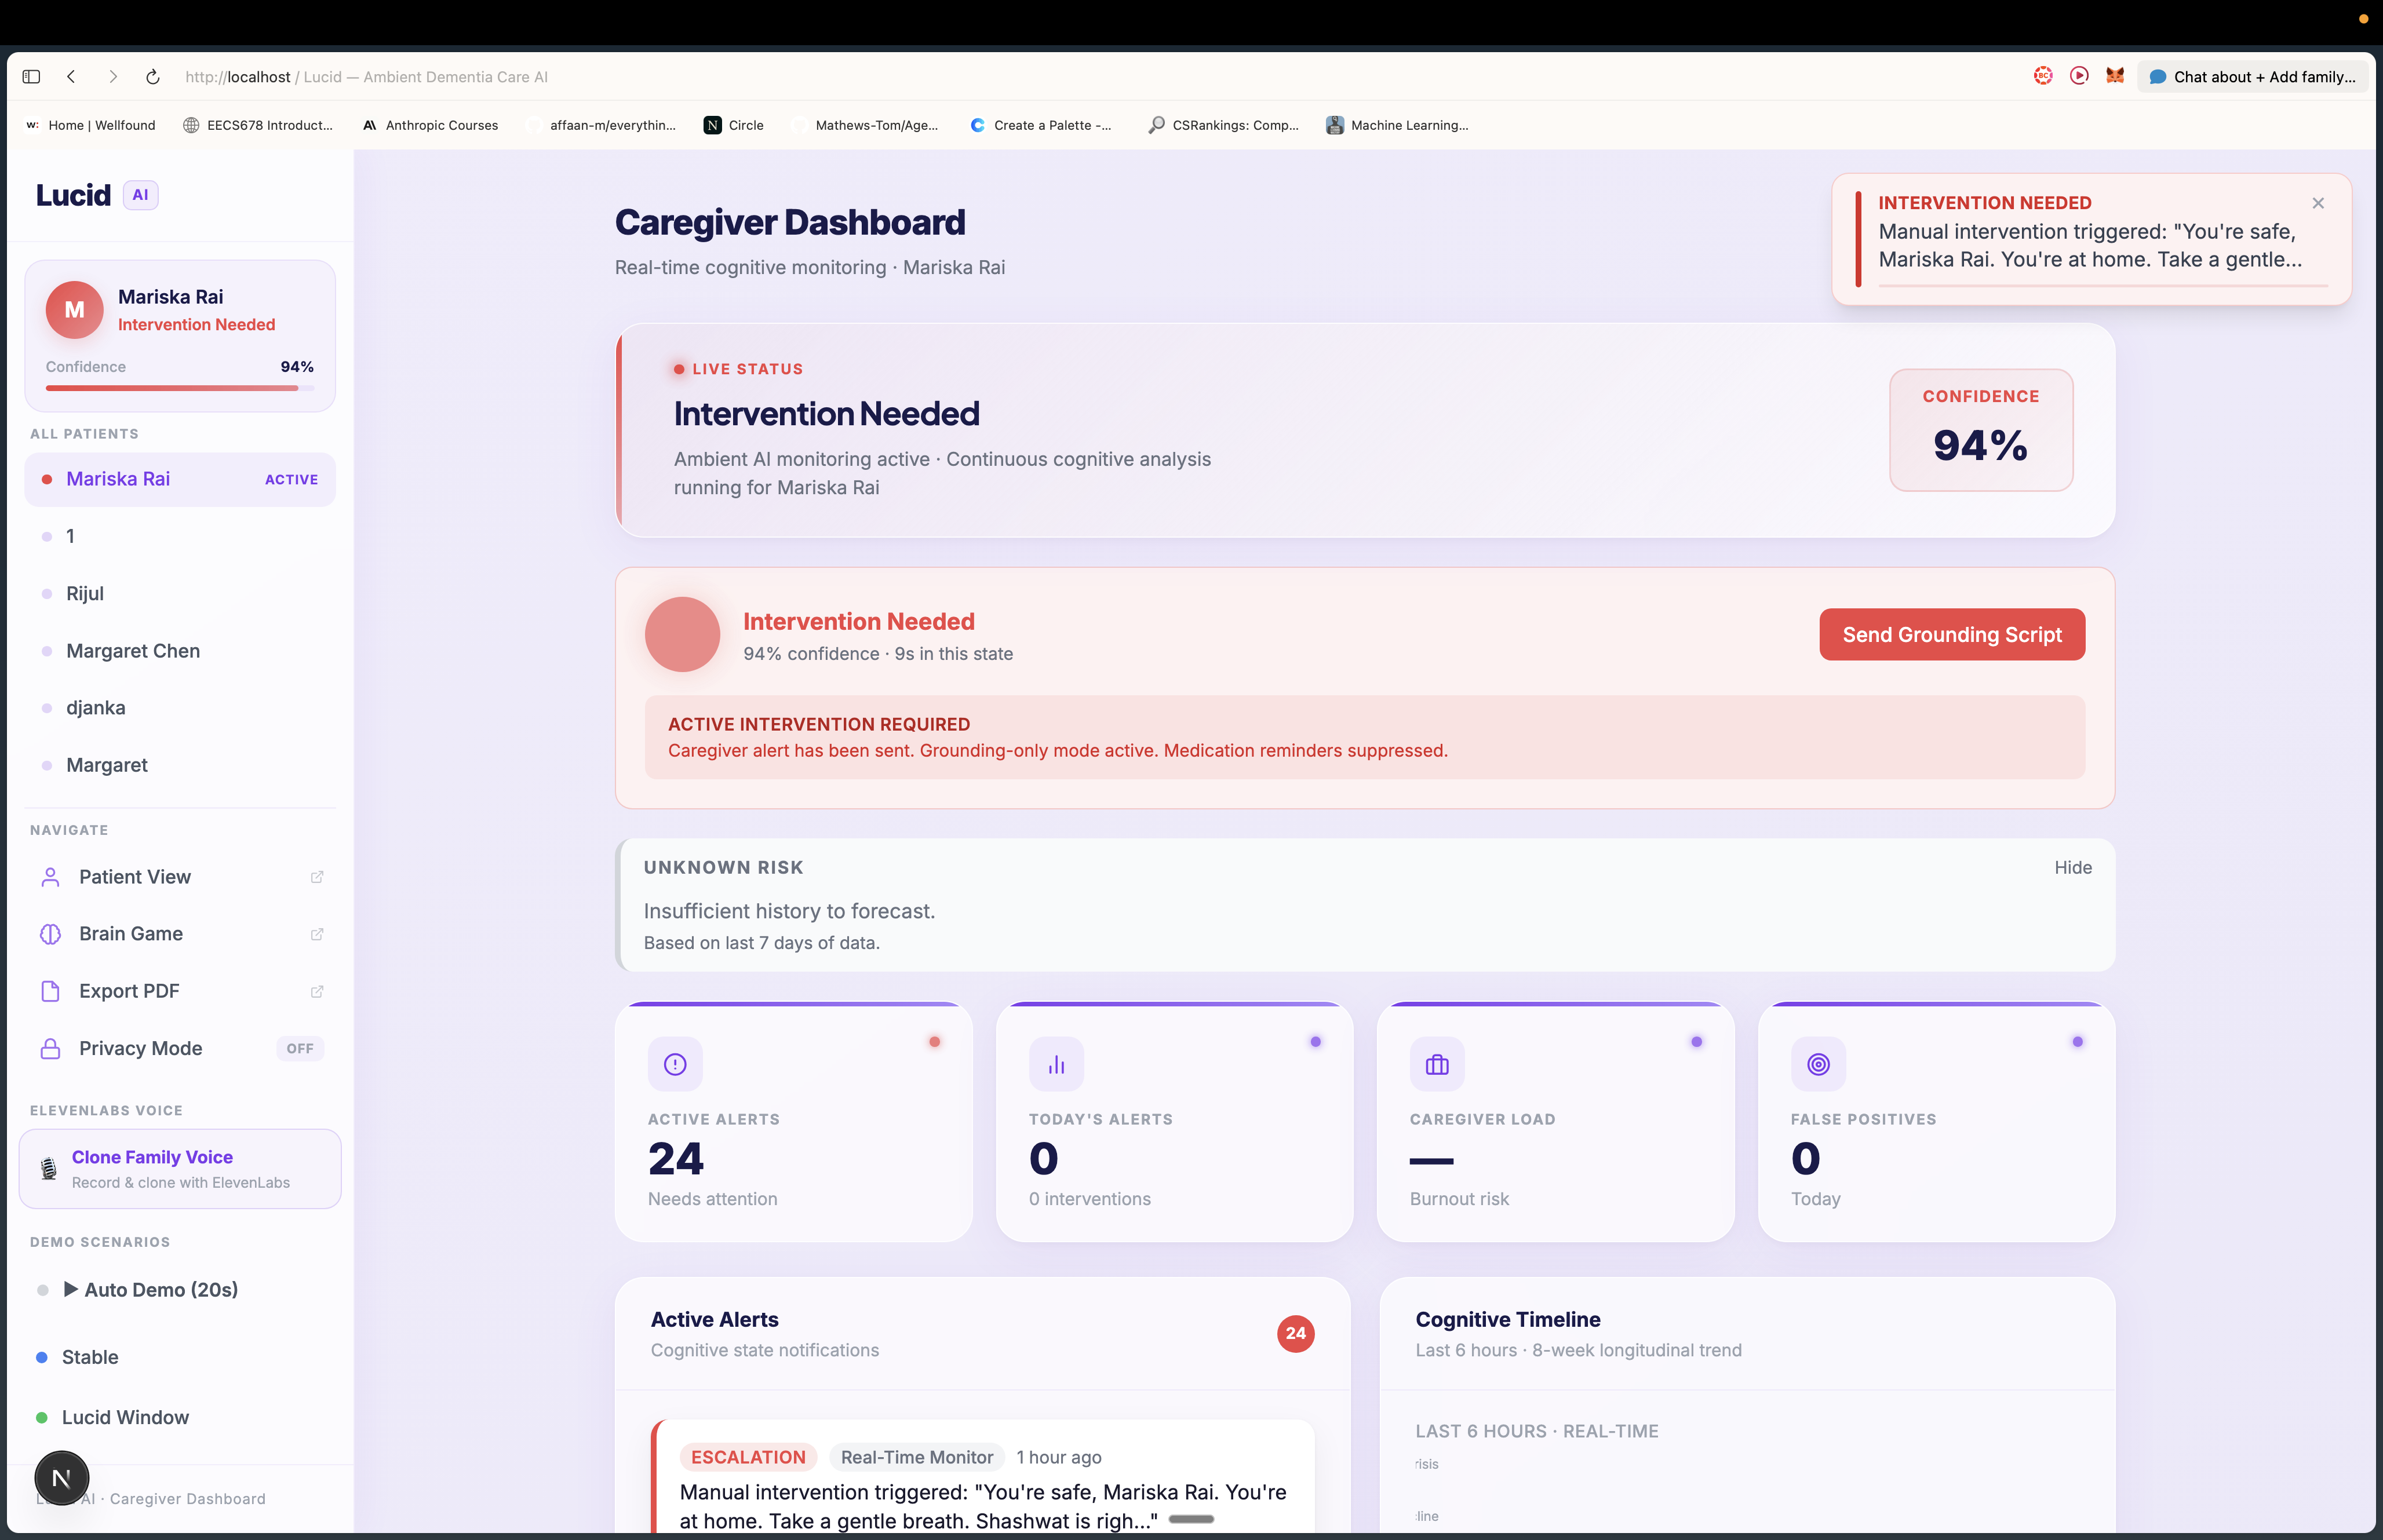This screenshot has height=1540, width=2383.
Task: Hide the Unknown Risk forecast panel
Action: tap(2072, 867)
